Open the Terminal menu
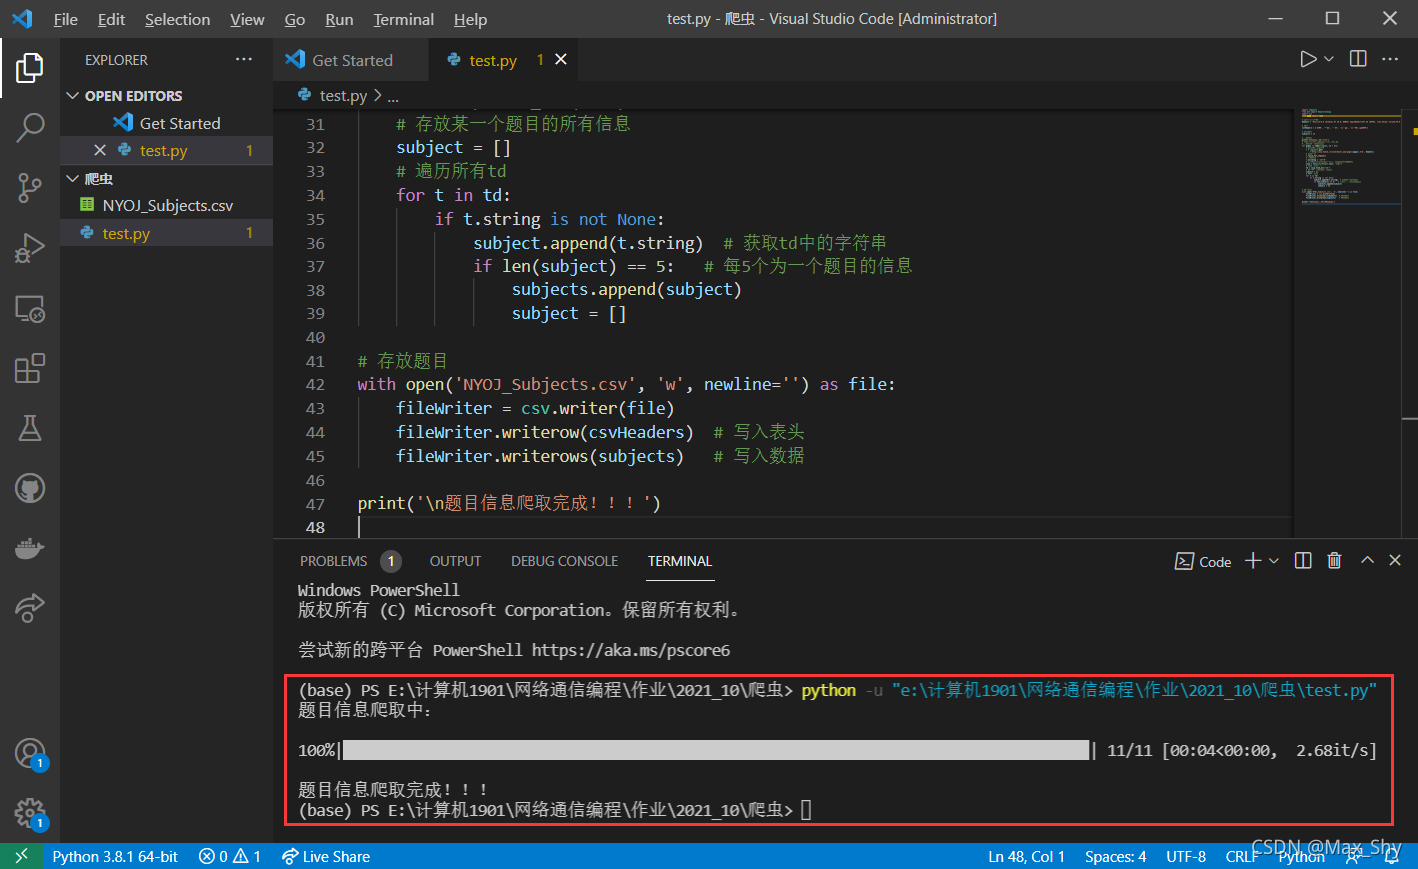This screenshot has height=869, width=1418. (404, 19)
